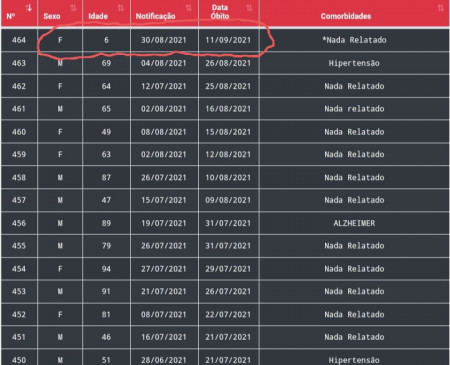Select Hipertensão cell in row 463
Screen dimensions: 450x365
[x=354, y=63]
